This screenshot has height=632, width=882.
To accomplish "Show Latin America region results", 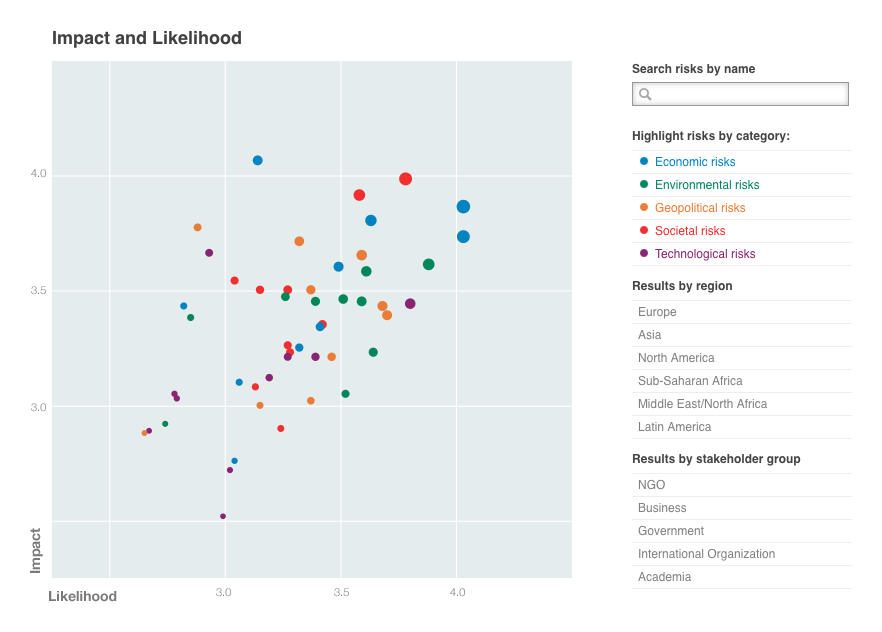I will point(674,427).
